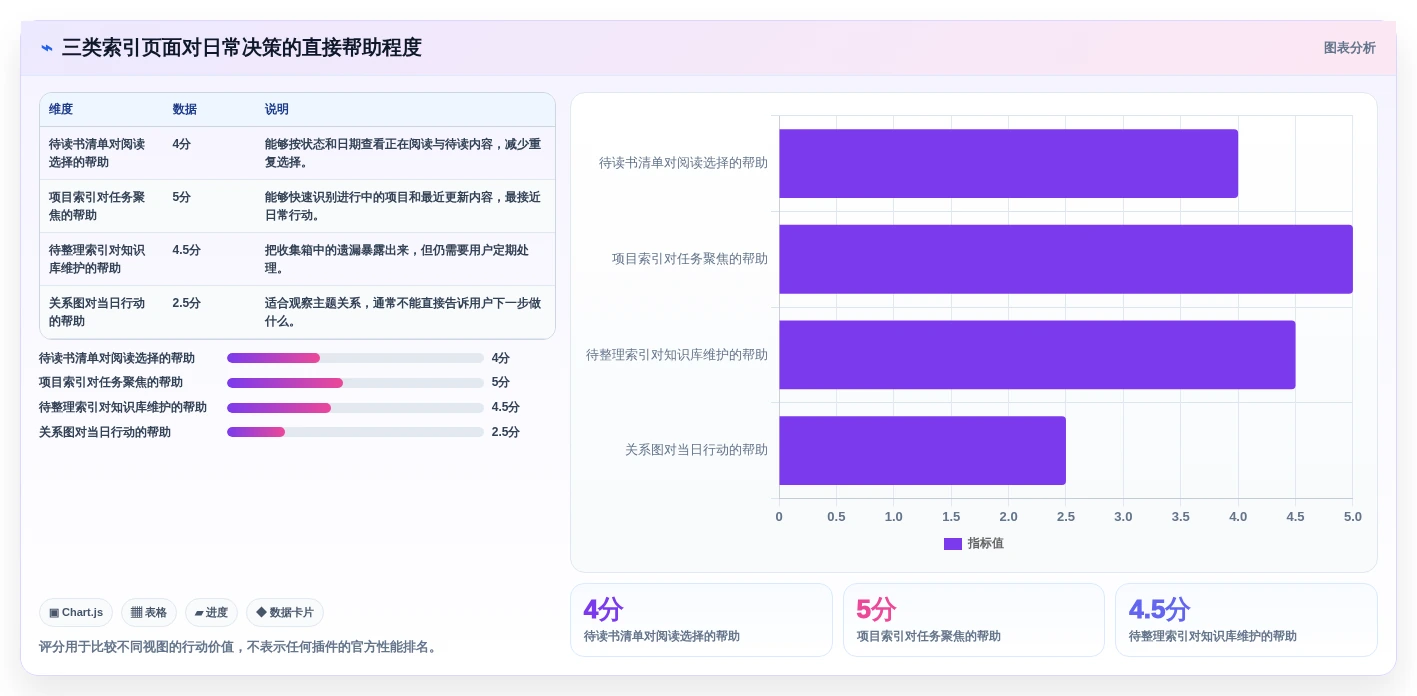Image resolution: width=1417 pixels, height=696 pixels.
Task: Click the lightning icon beside the title
Action: coord(47,48)
